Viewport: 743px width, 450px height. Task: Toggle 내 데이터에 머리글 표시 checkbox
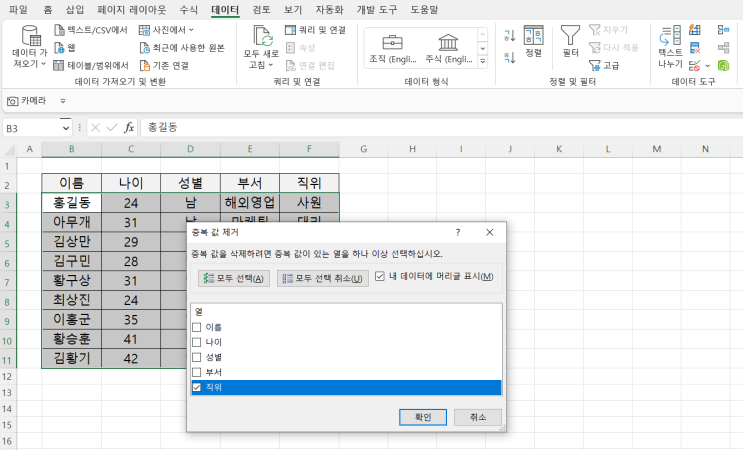[380, 276]
